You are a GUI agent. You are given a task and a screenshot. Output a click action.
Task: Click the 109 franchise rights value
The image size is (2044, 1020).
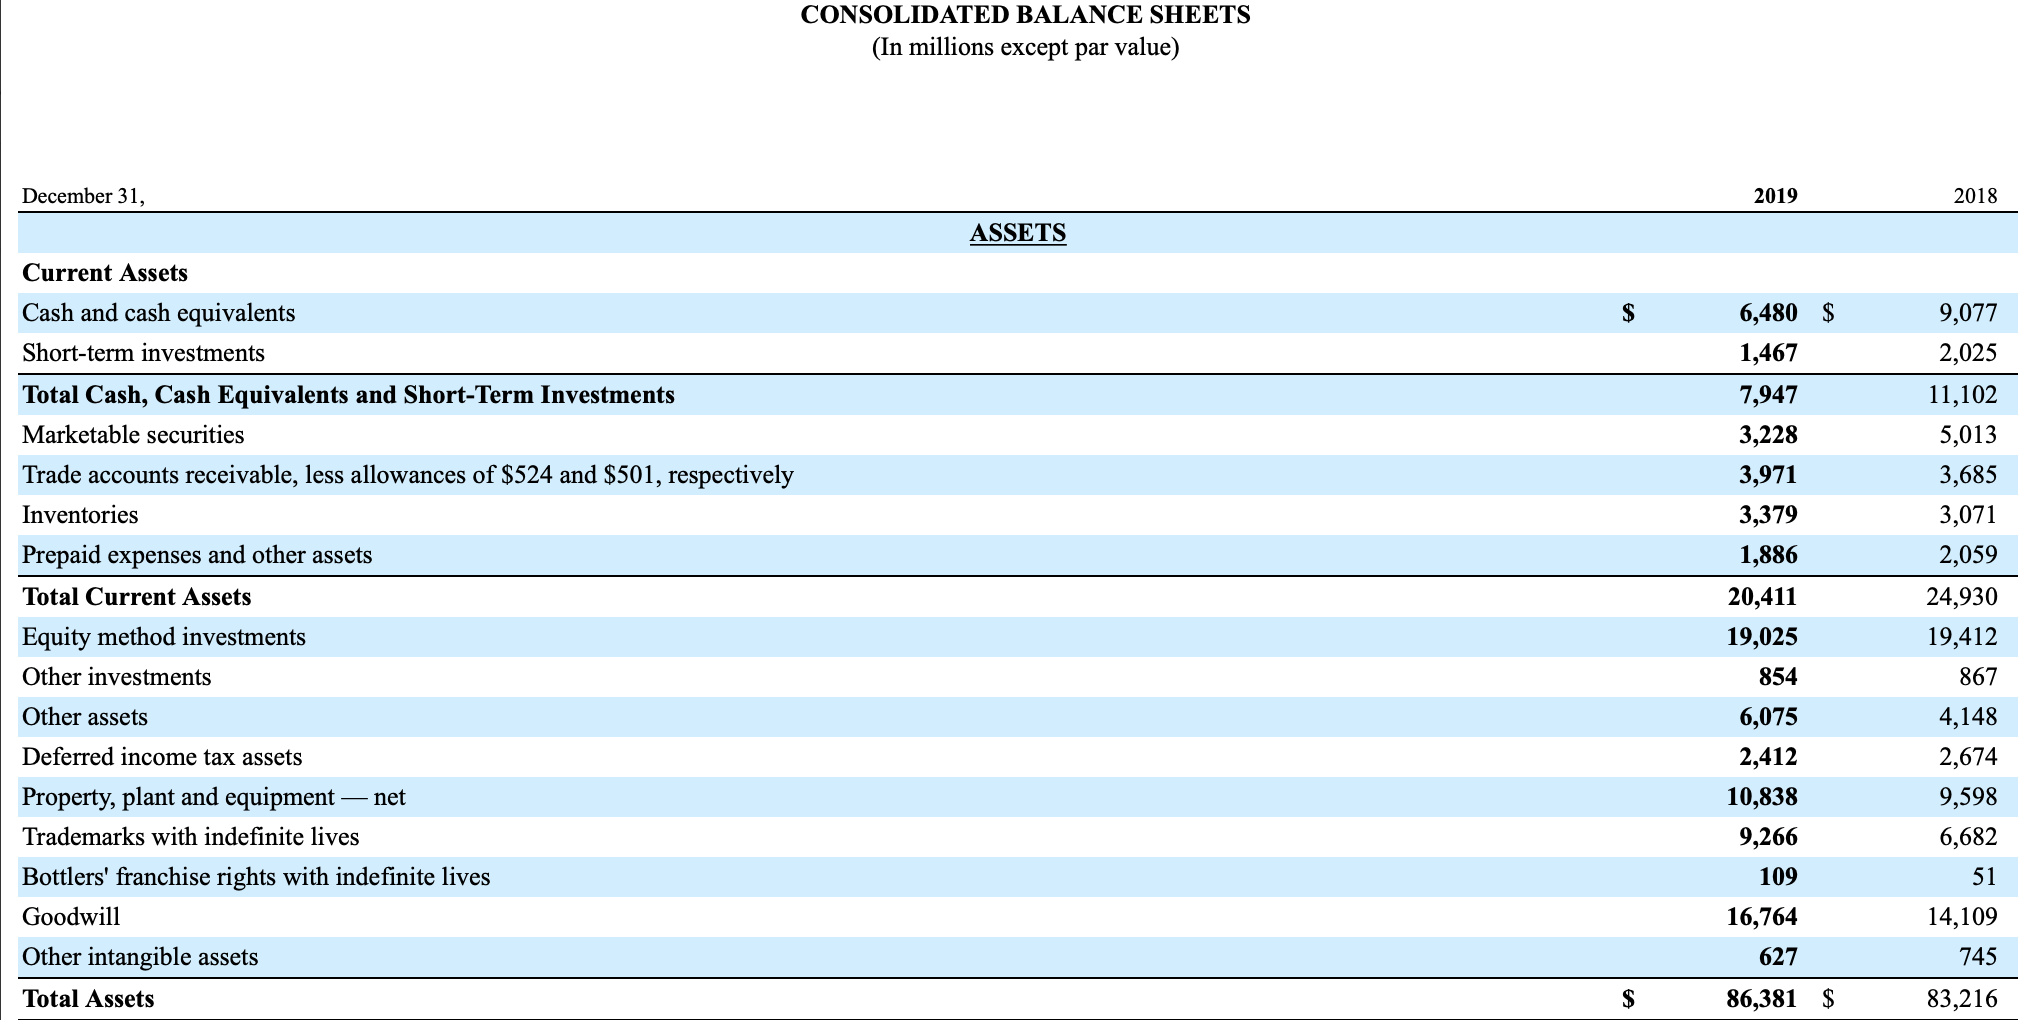click(x=1778, y=877)
